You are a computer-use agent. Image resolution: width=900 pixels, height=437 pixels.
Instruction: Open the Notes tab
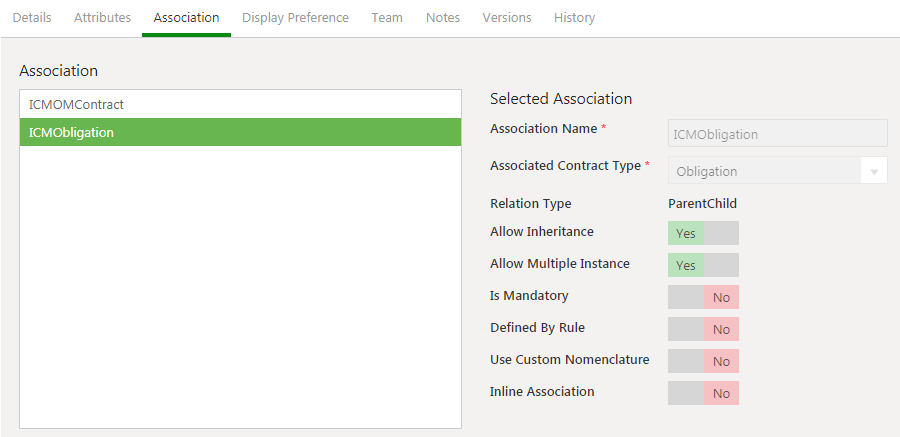443,18
